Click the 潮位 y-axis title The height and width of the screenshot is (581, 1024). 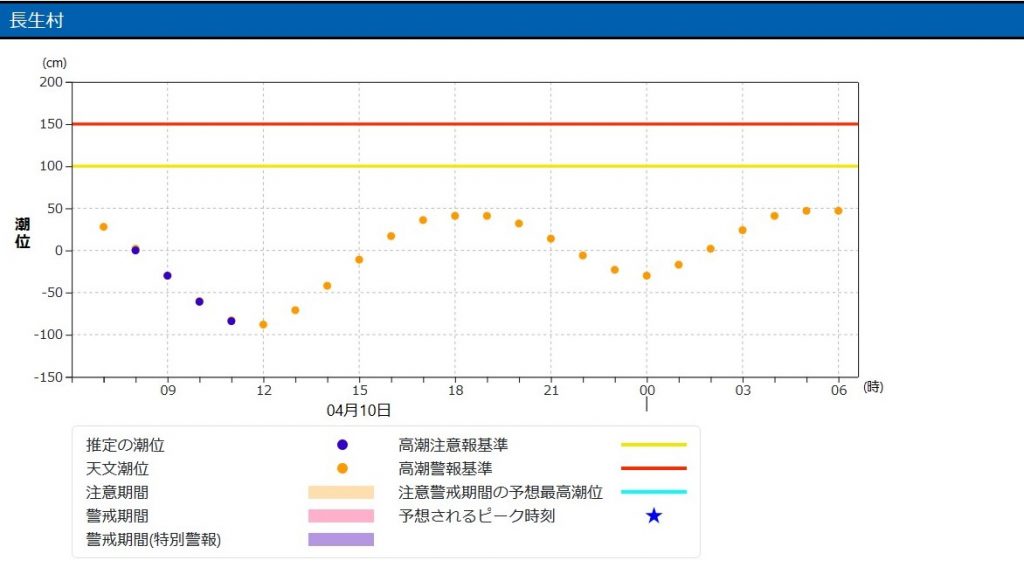click(x=23, y=233)
